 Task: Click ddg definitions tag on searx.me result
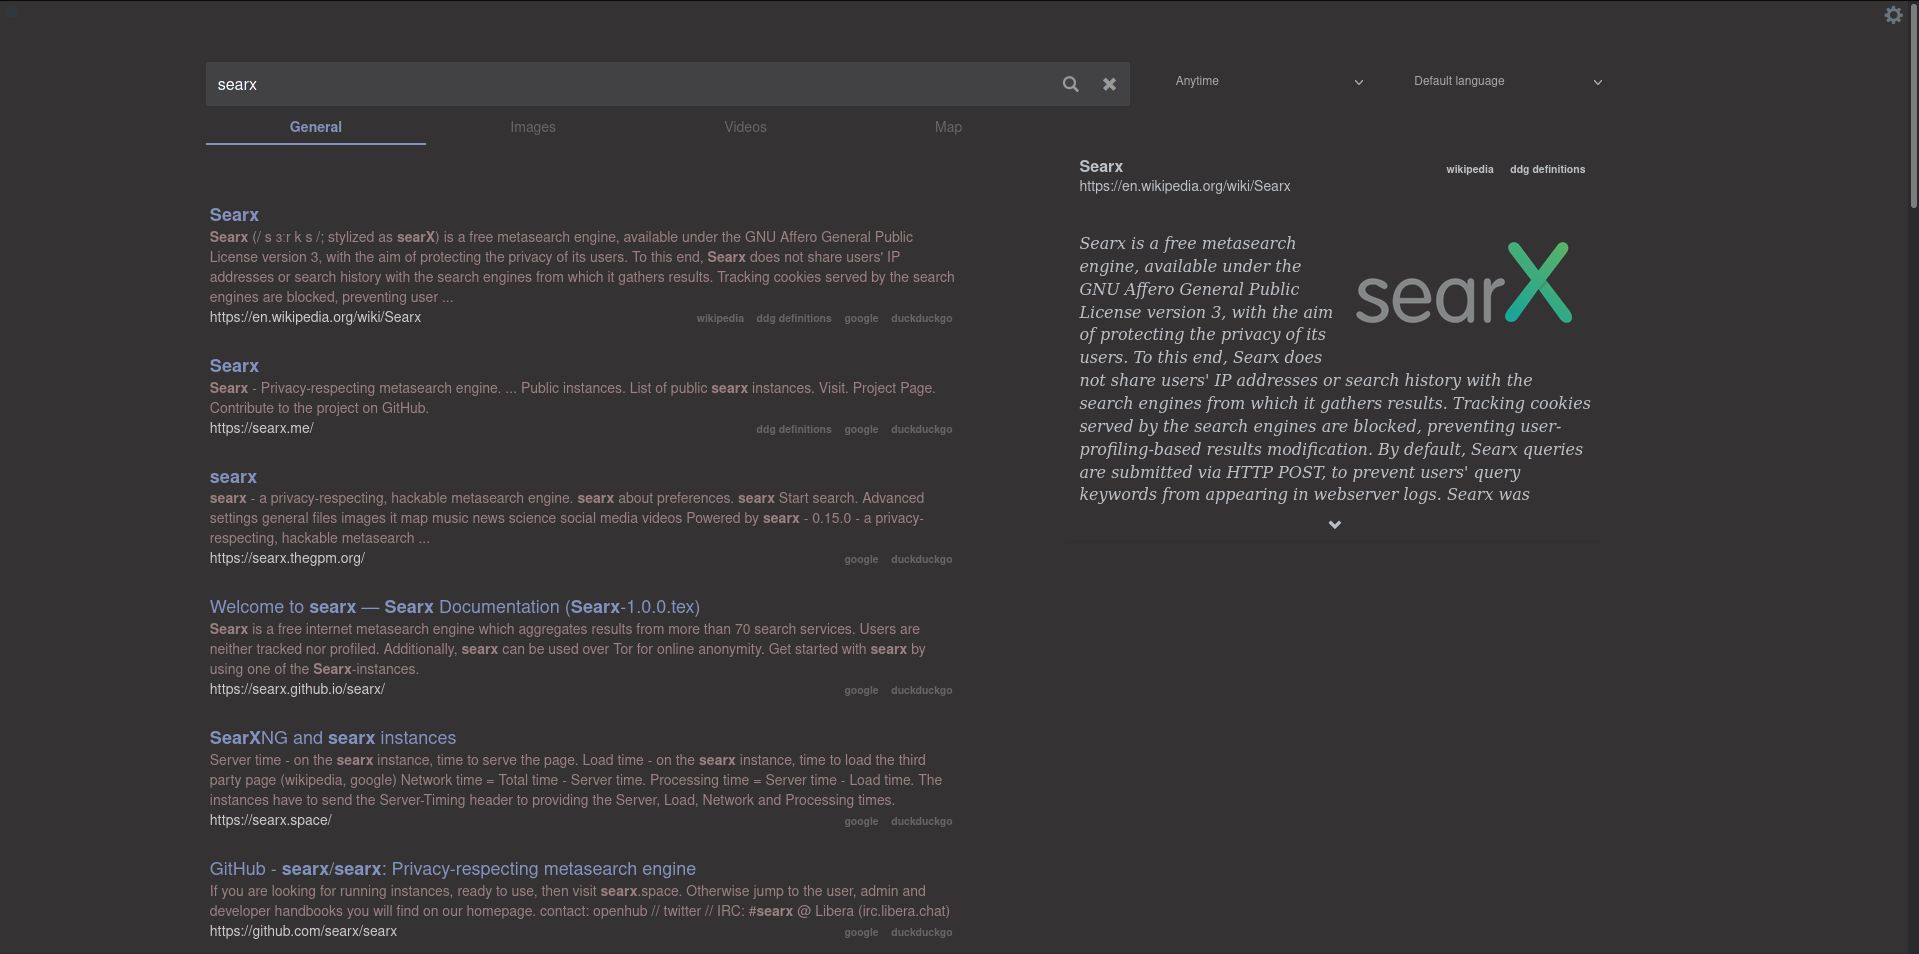point(794,429)
